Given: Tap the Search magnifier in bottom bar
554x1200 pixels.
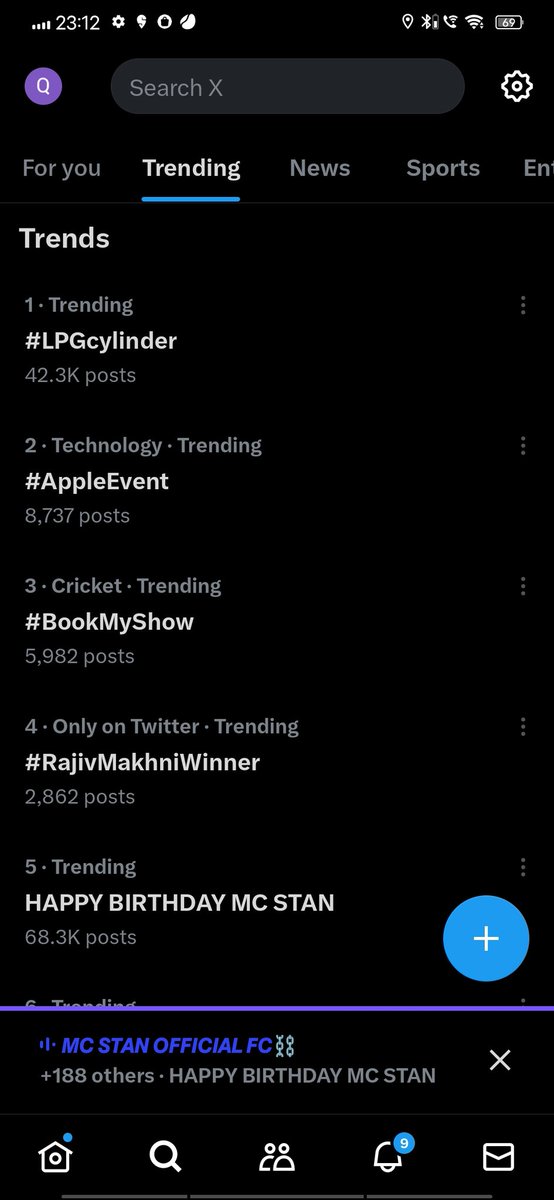Looking at the screenshot, I should click(x=165, y=1157).
